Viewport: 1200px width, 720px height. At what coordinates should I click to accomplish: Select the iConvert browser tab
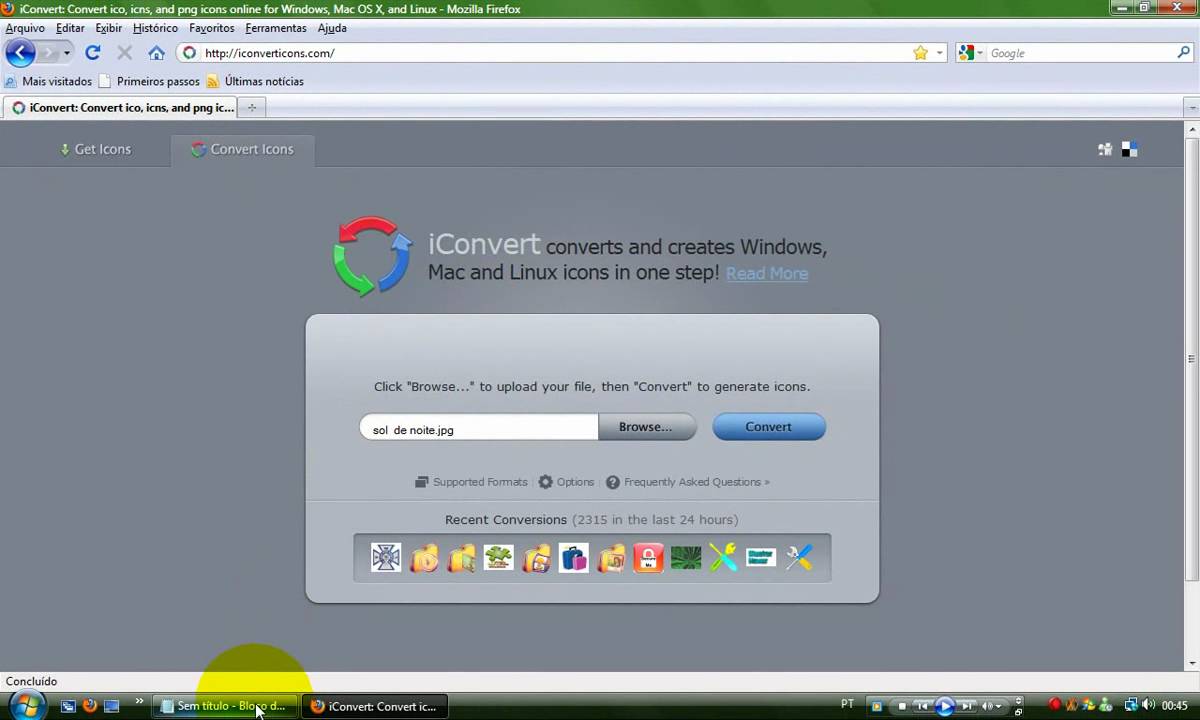[121, 107]
